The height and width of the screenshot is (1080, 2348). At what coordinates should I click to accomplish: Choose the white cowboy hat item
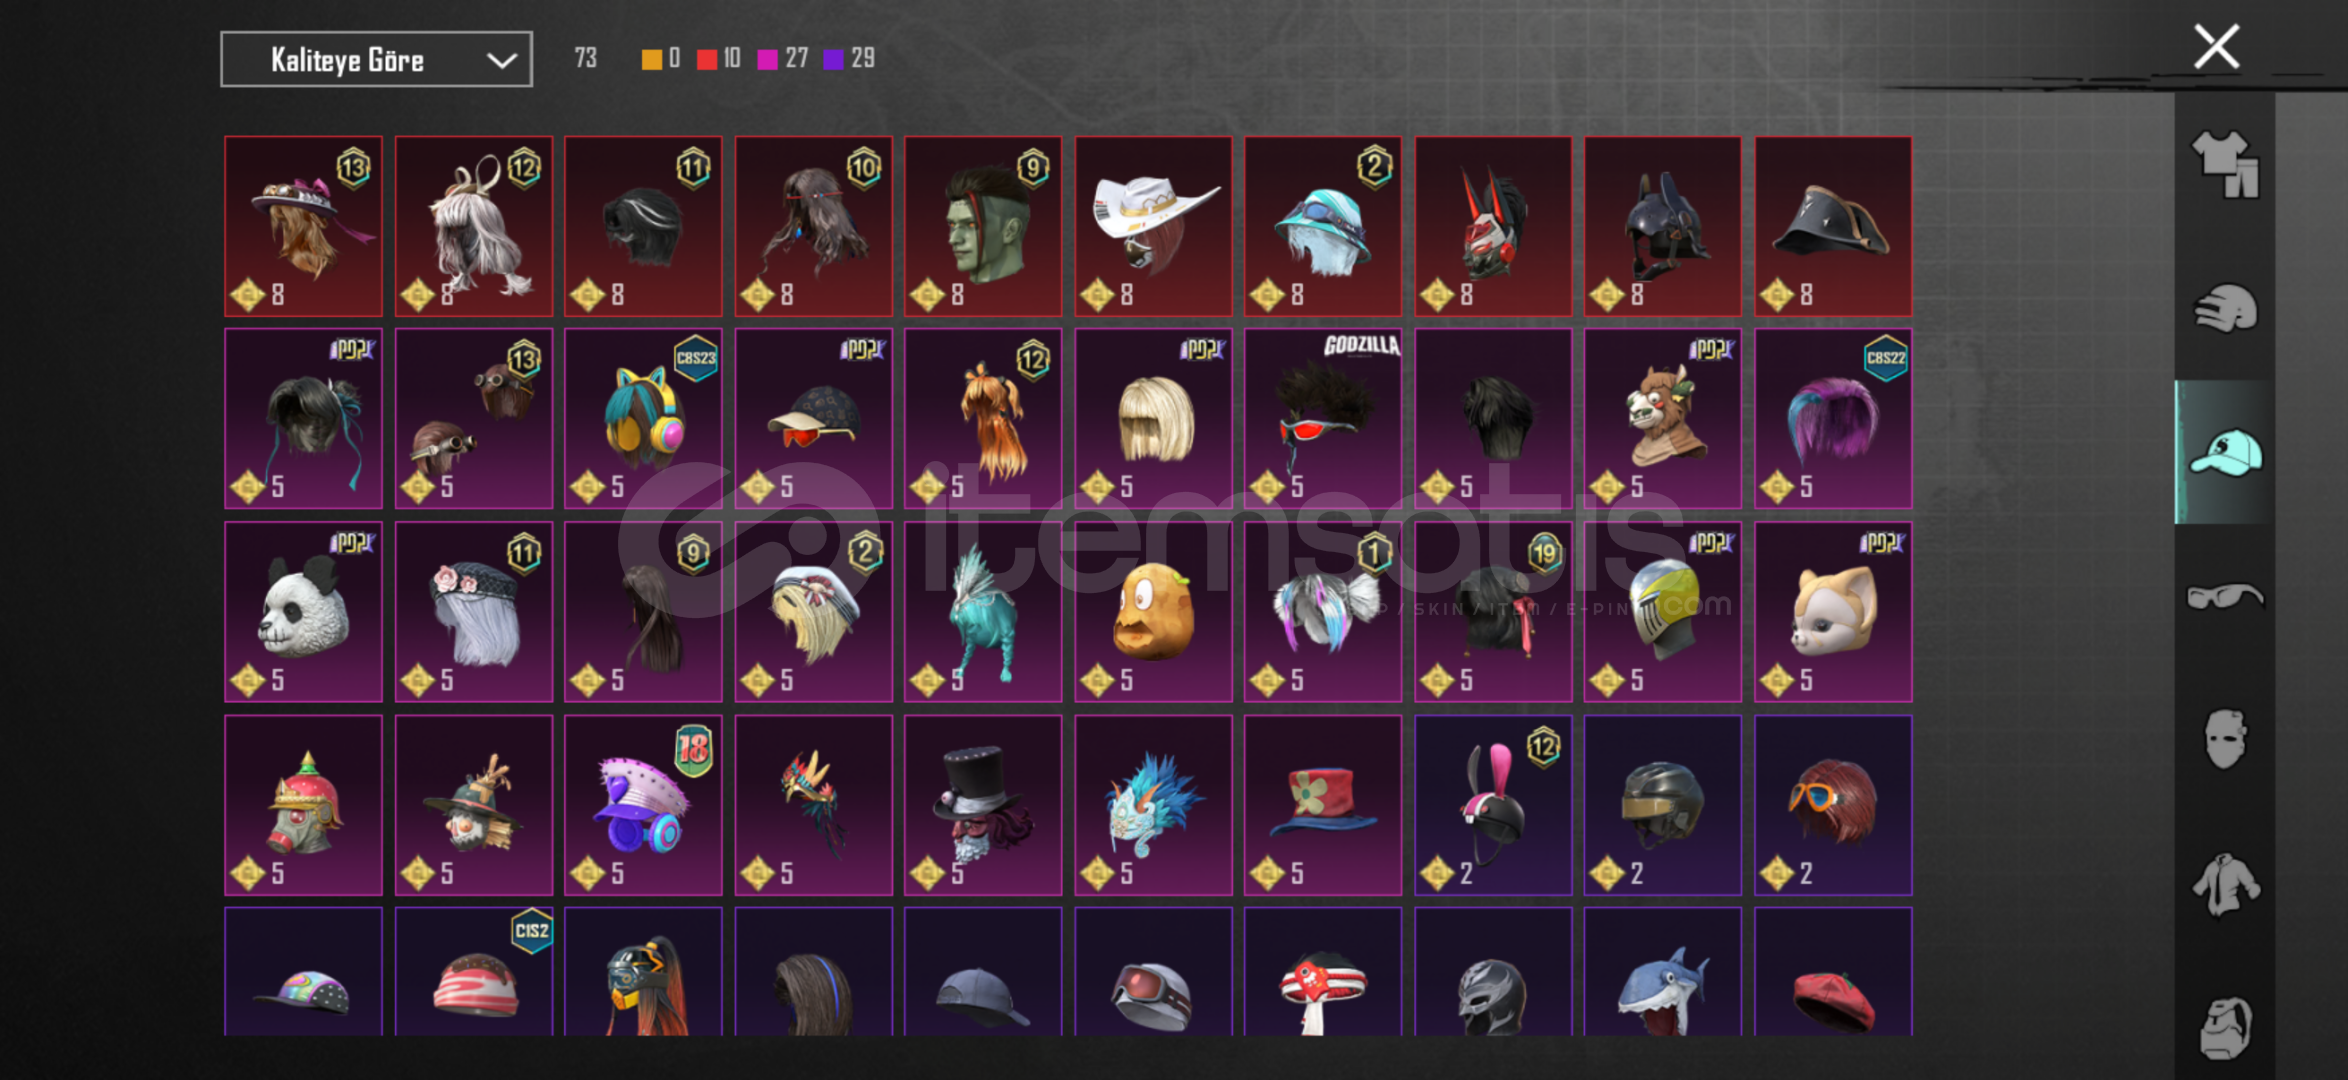(x=1153, y=227)
